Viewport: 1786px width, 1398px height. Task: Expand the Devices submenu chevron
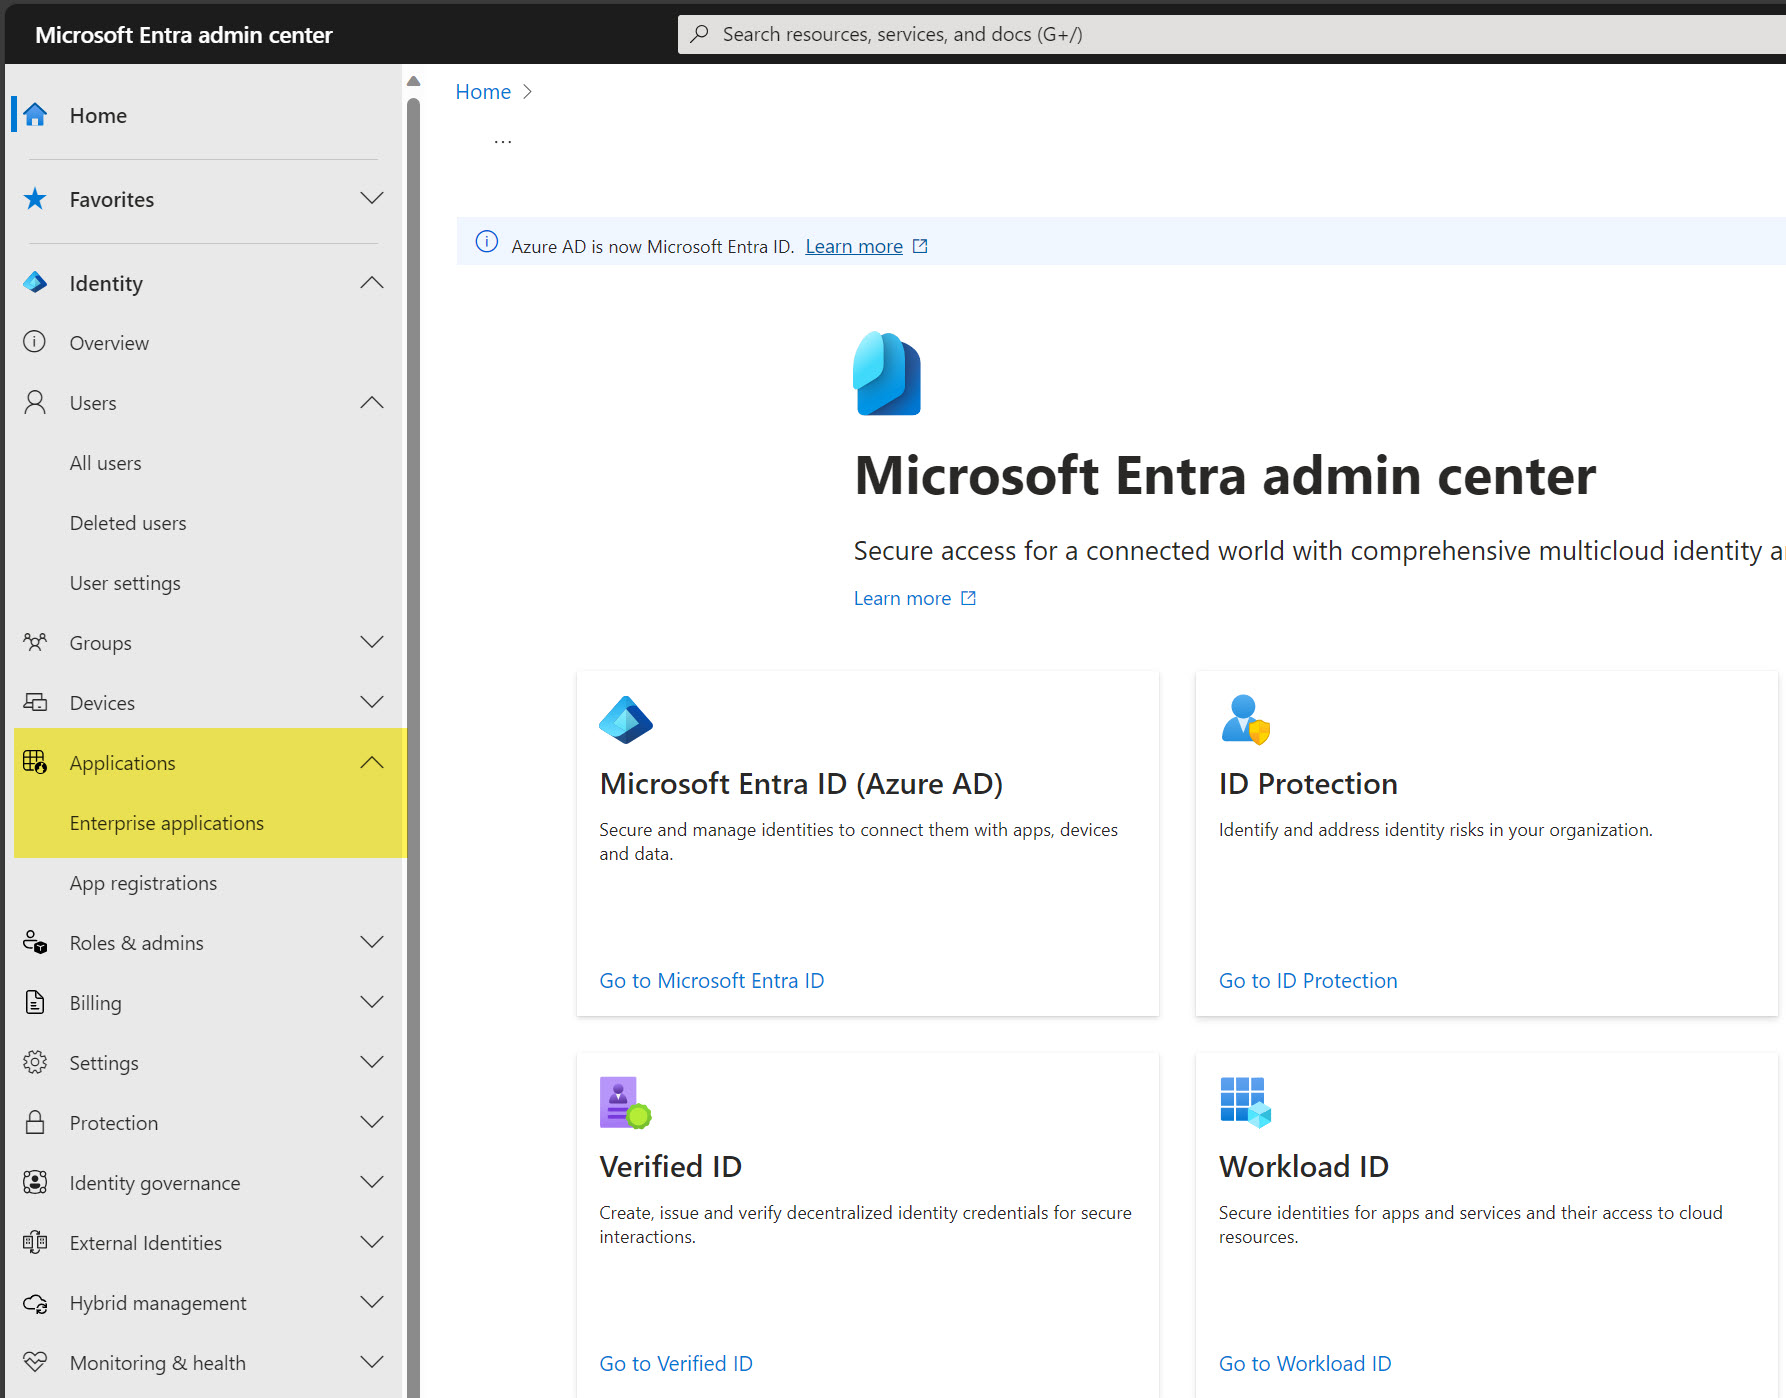pos(372,702)
